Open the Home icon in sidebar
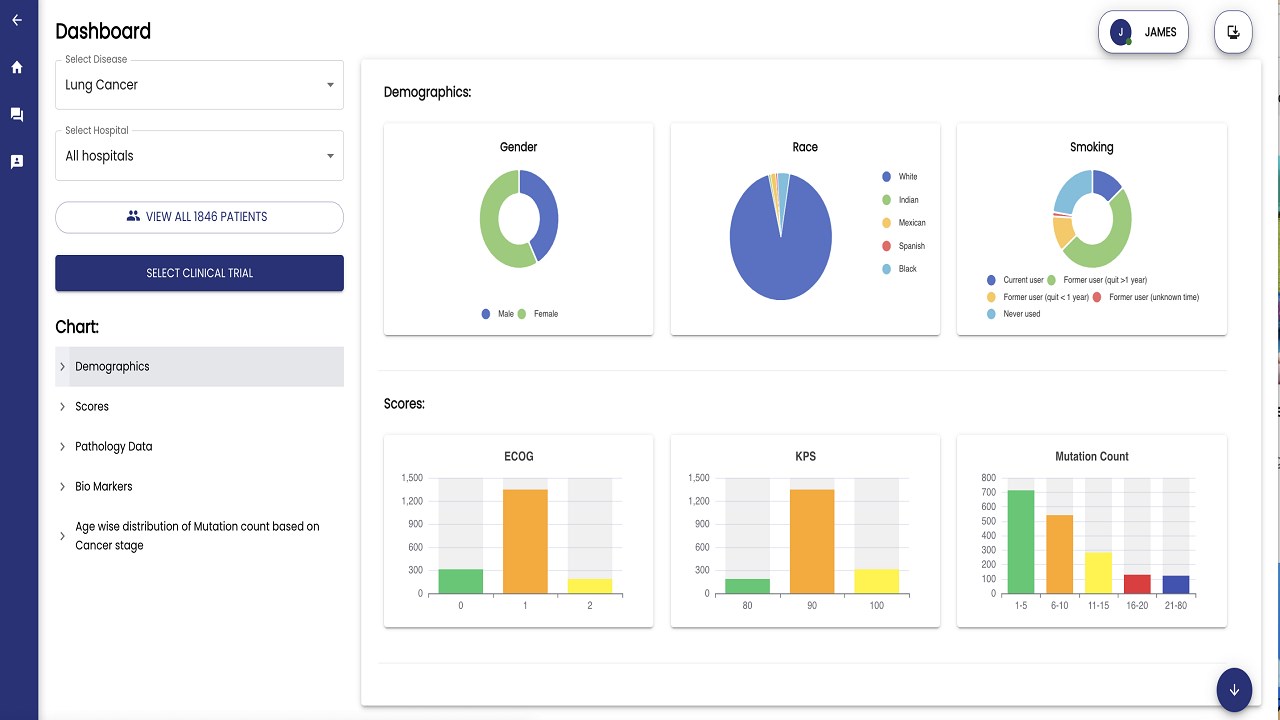Image resolution: width=1280 pixels, height=720 pixels. point(17,68)
